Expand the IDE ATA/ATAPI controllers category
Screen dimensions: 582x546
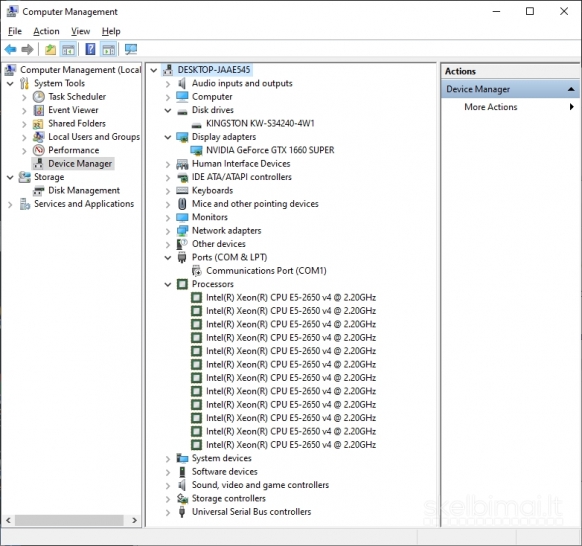168,178
